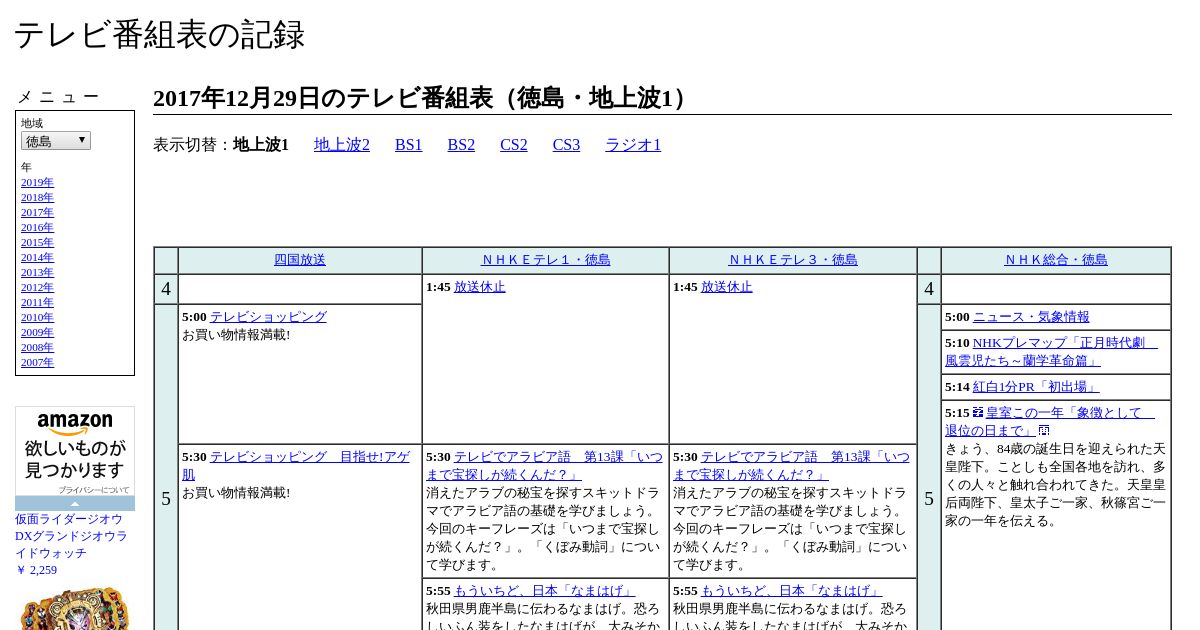Click the amazon logo in the ad banner
1200x630 pixels.
[x=75, y=424]
